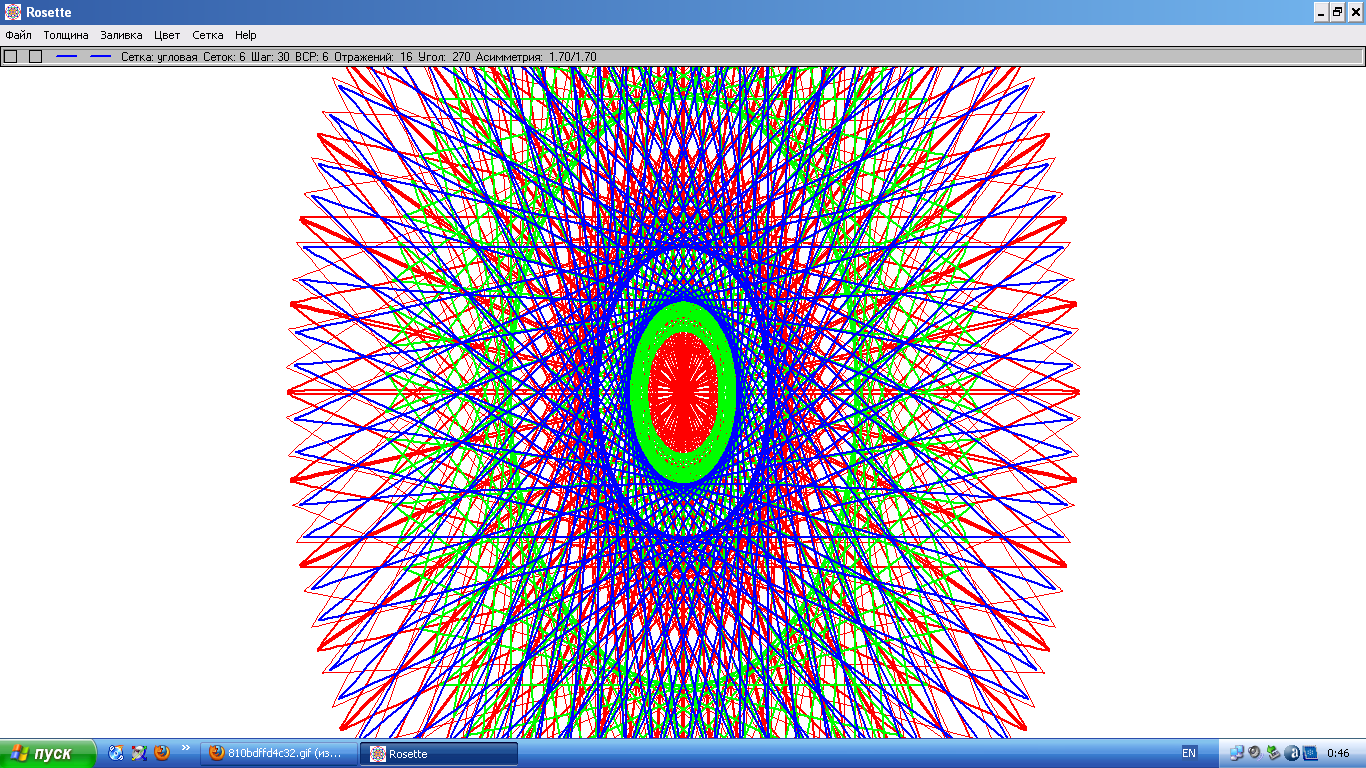The height and width of the screenshot is (768, 1366).
Task: Launch Firefox from quick launch
Action: point(162,753)
